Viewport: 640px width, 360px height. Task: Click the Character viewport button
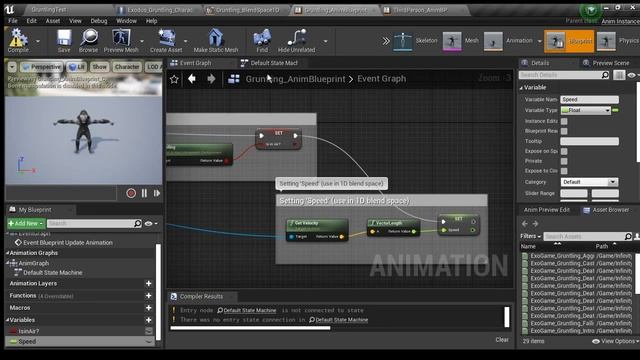click(127, 67)
